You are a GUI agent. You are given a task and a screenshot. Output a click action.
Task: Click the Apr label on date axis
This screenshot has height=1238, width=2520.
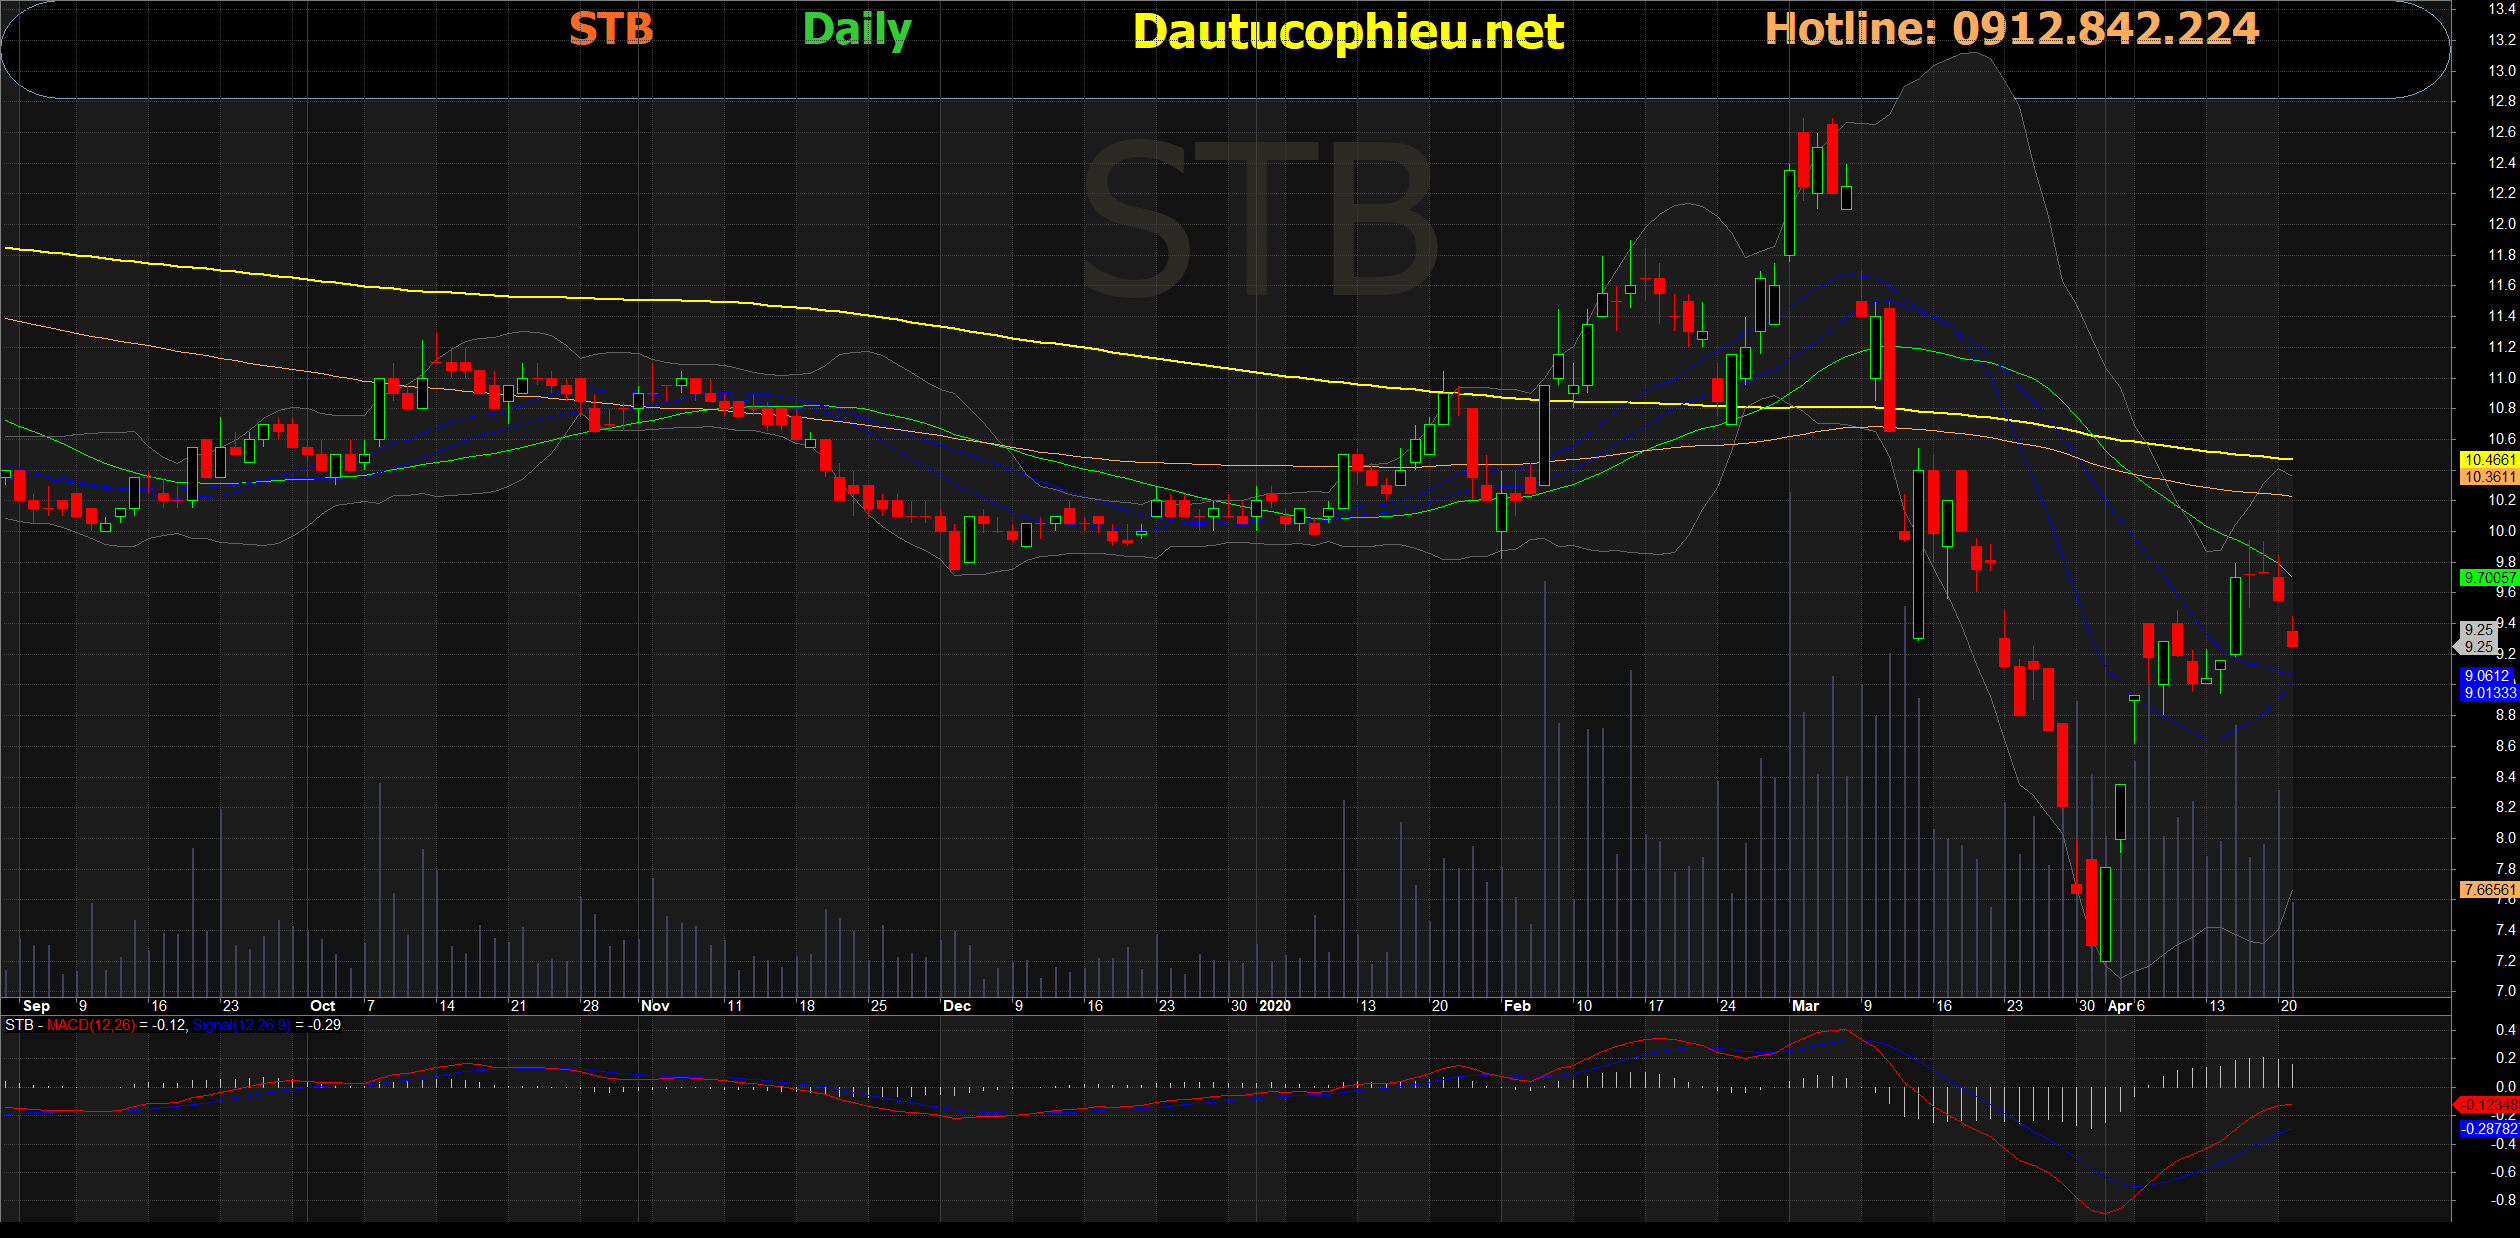click(2120, 1006)
